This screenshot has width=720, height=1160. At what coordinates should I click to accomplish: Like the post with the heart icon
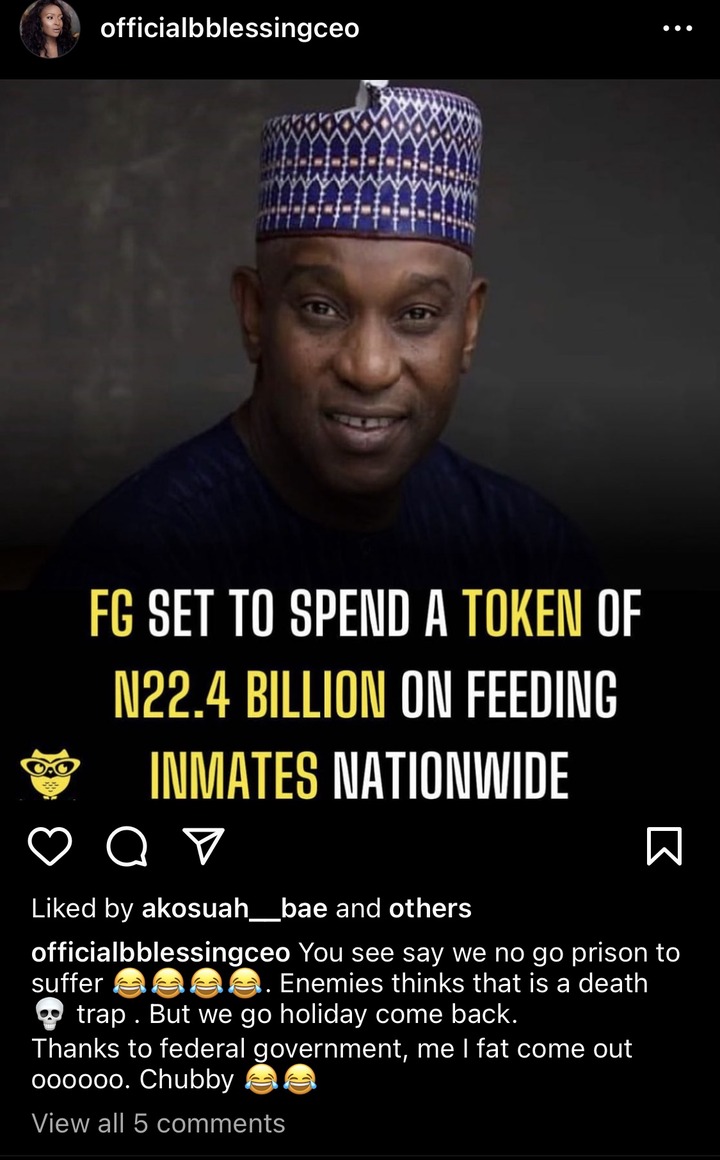[50, 846]
